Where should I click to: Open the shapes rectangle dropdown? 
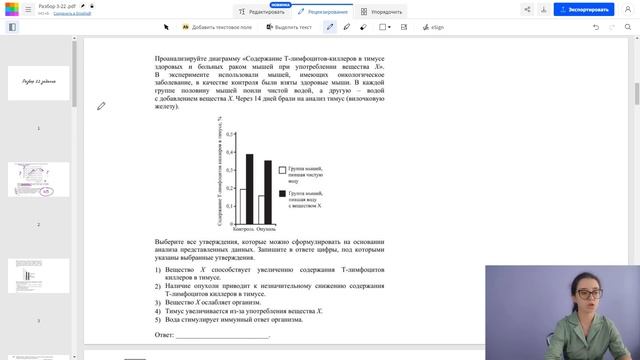(384, 27)
